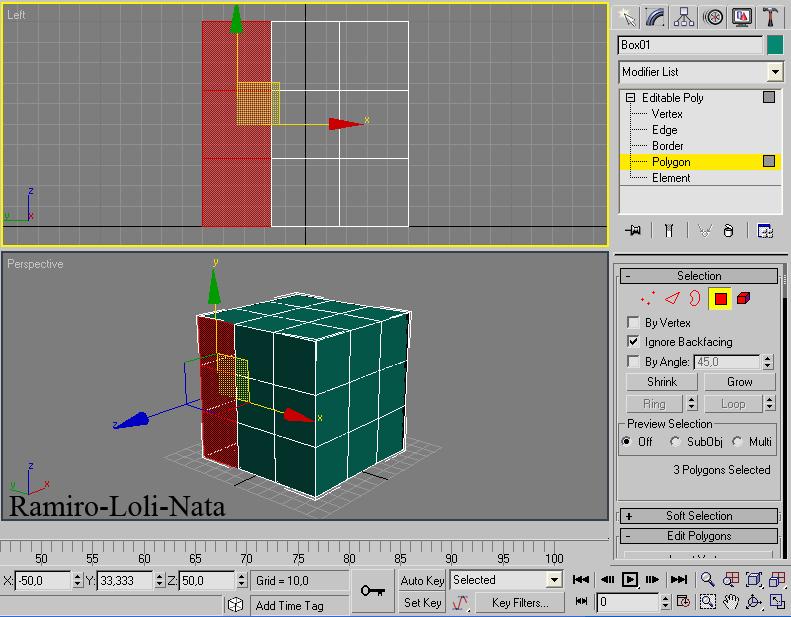This screenshot has width=791, height=617.
Task: Click the Make Unique icon
Action: pyautogui.click(x=705, y=231)
